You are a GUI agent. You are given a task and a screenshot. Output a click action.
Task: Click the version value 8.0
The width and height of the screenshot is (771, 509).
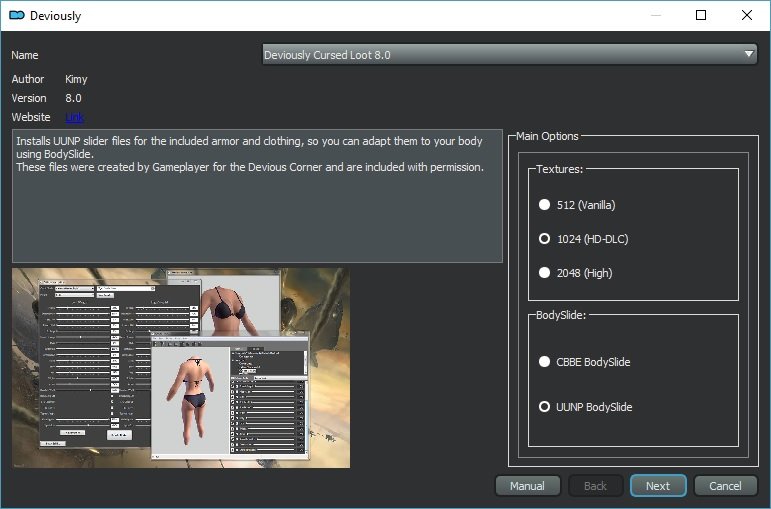point(73,98)
